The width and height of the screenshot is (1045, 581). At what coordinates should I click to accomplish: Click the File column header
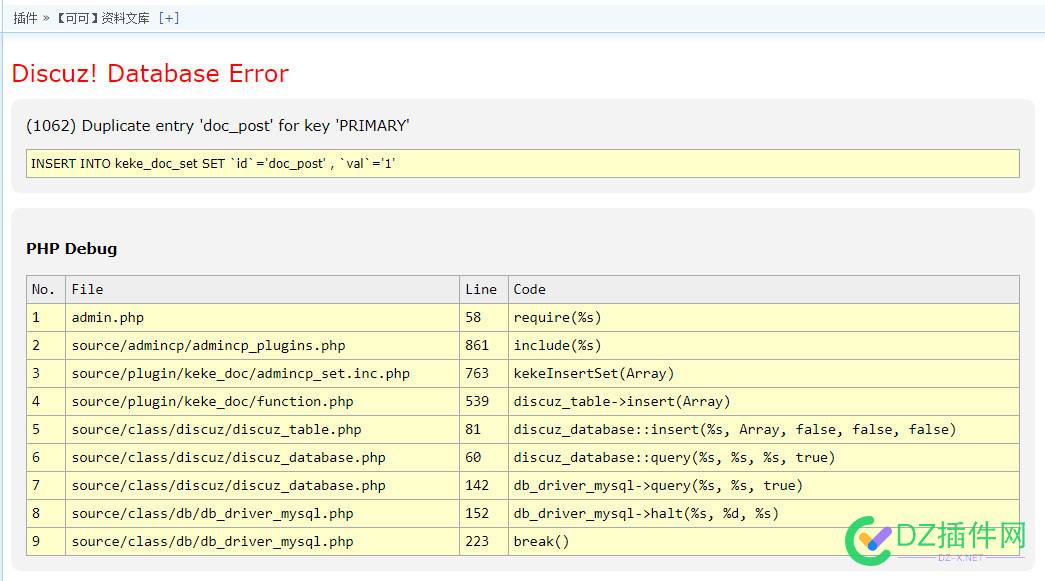pos(87,290)
